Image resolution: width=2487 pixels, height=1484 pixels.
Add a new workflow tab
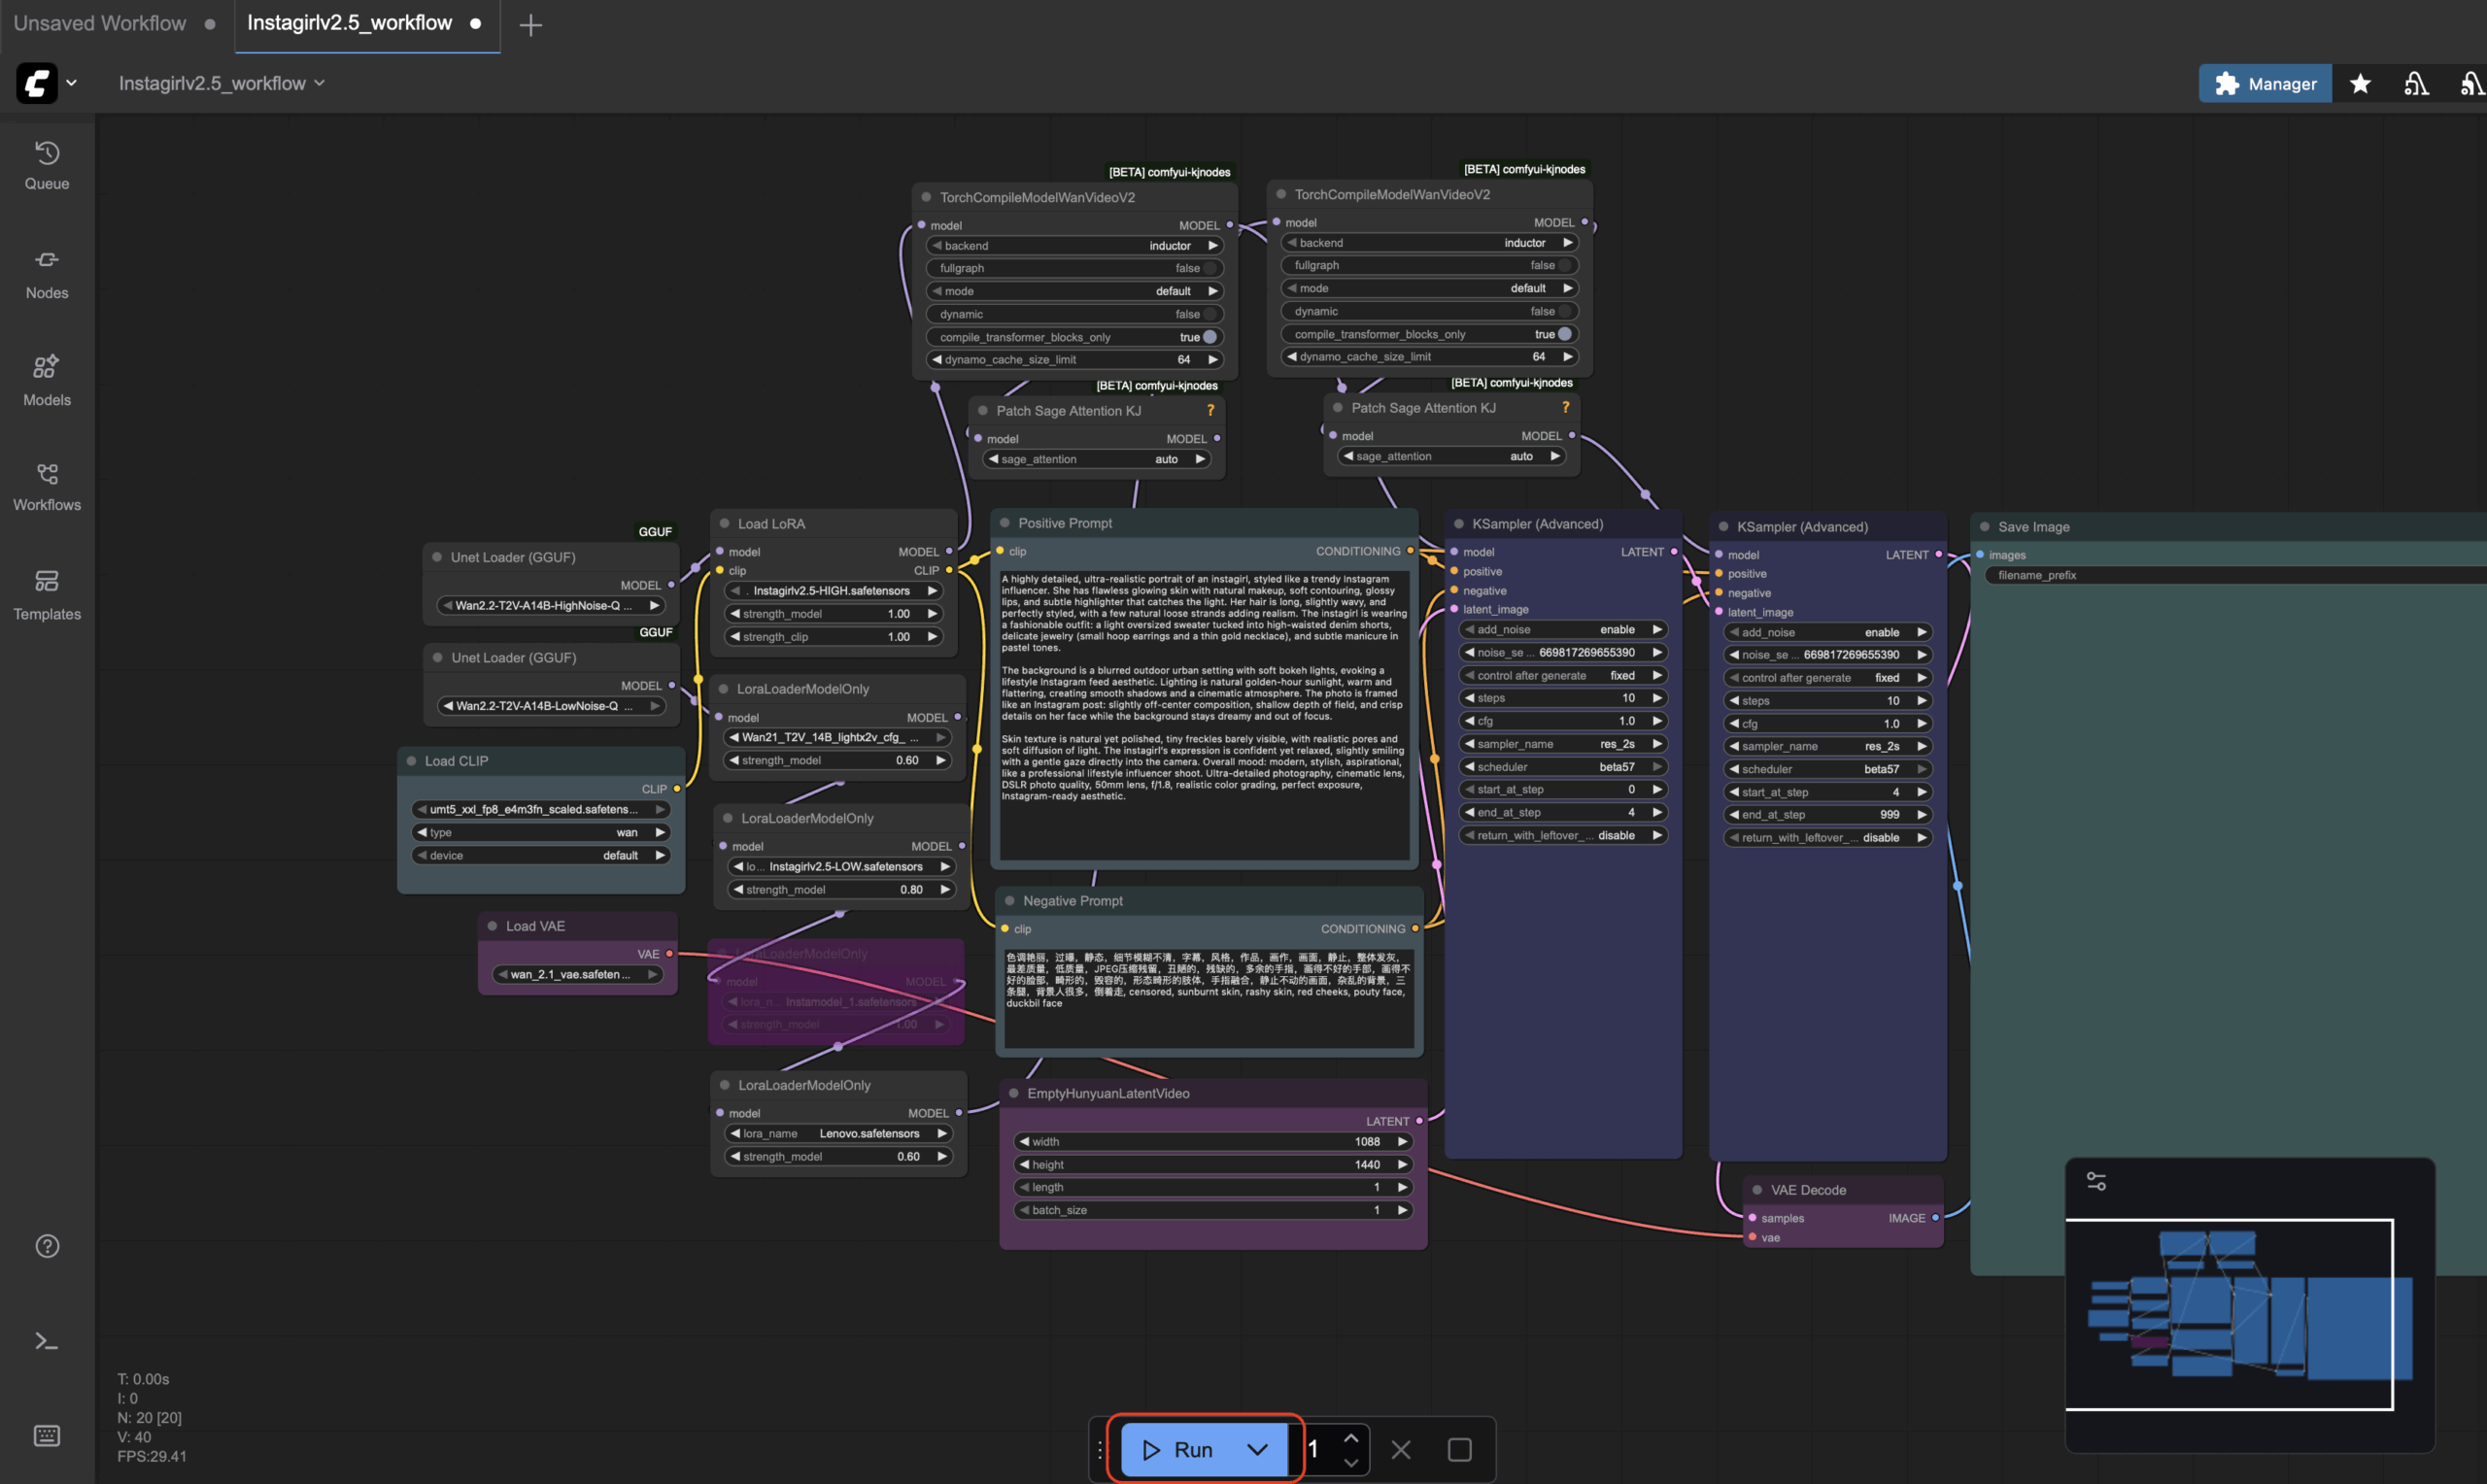coord(531,25)
